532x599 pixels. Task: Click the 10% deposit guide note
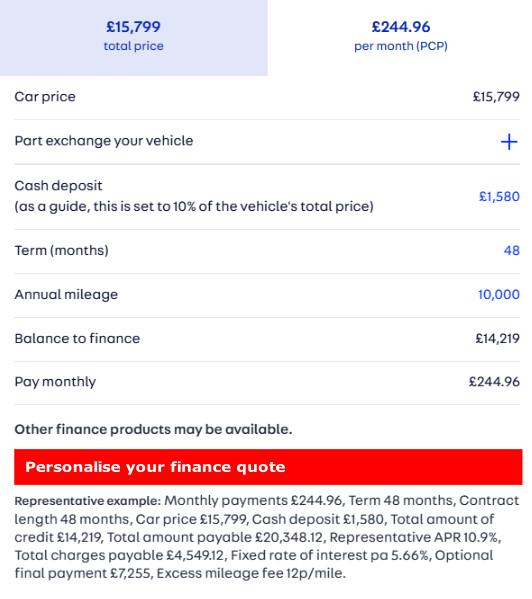[x=194, y=207]
